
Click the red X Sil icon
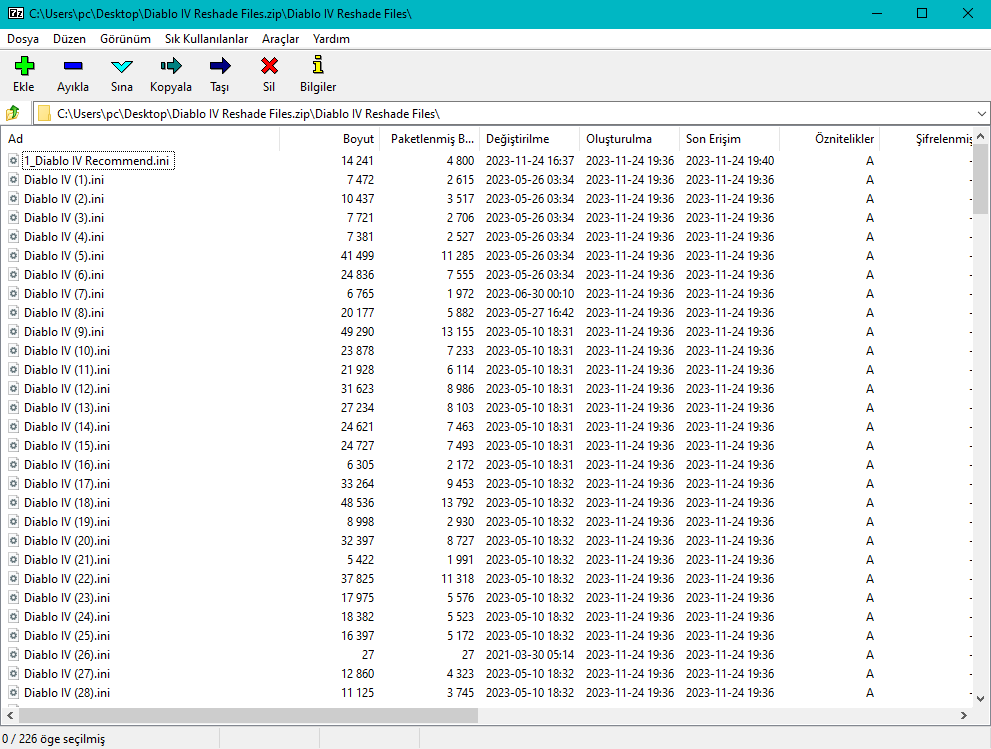[269, 66]
